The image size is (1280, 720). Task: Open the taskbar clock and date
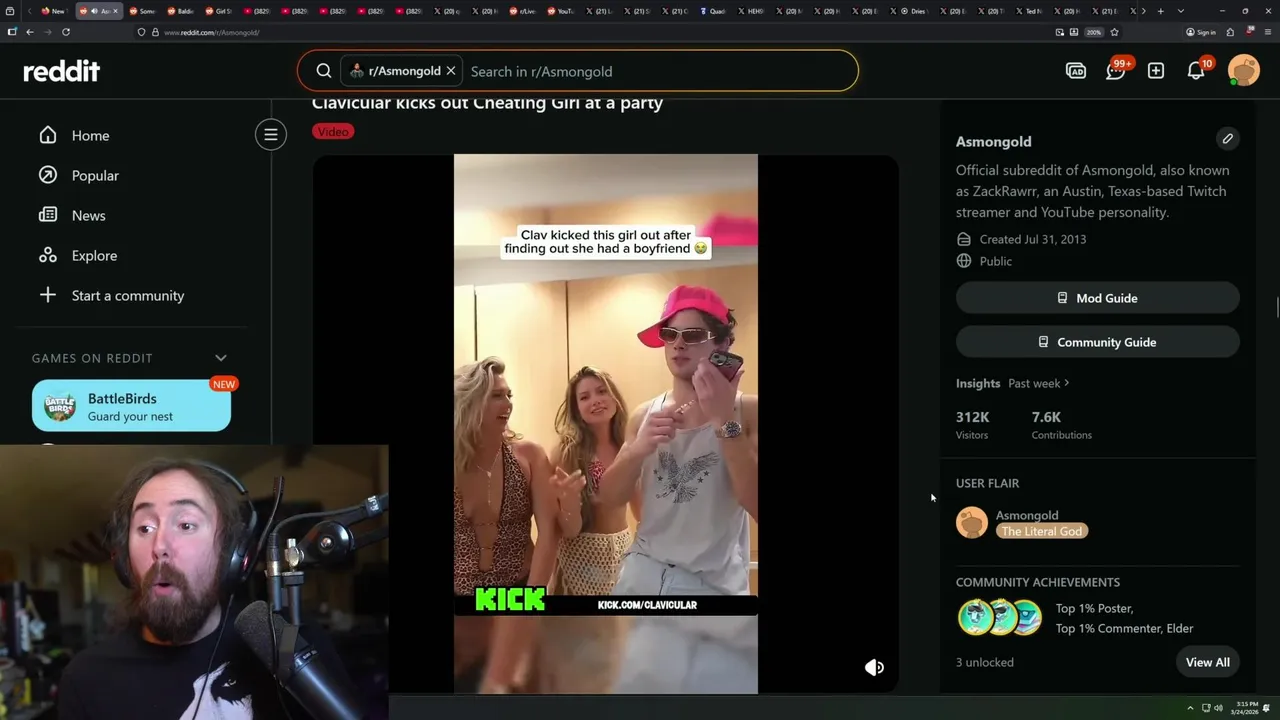1246,708
